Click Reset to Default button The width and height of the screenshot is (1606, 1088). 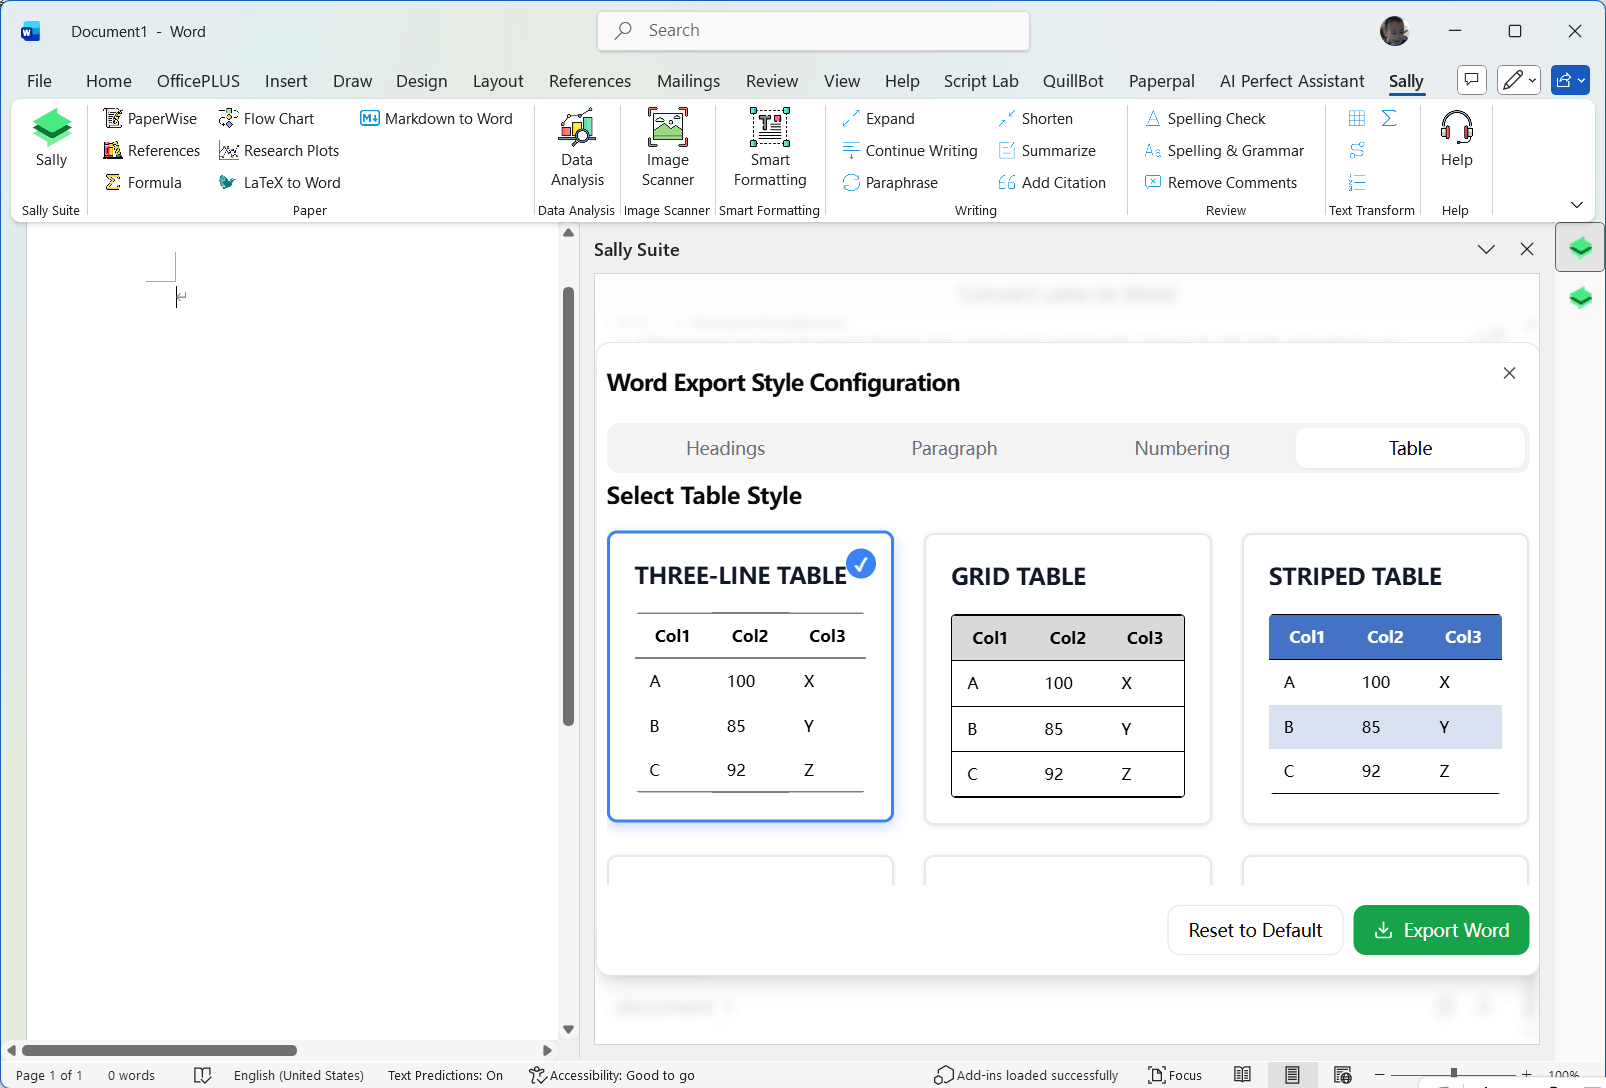click(1254, 930)
